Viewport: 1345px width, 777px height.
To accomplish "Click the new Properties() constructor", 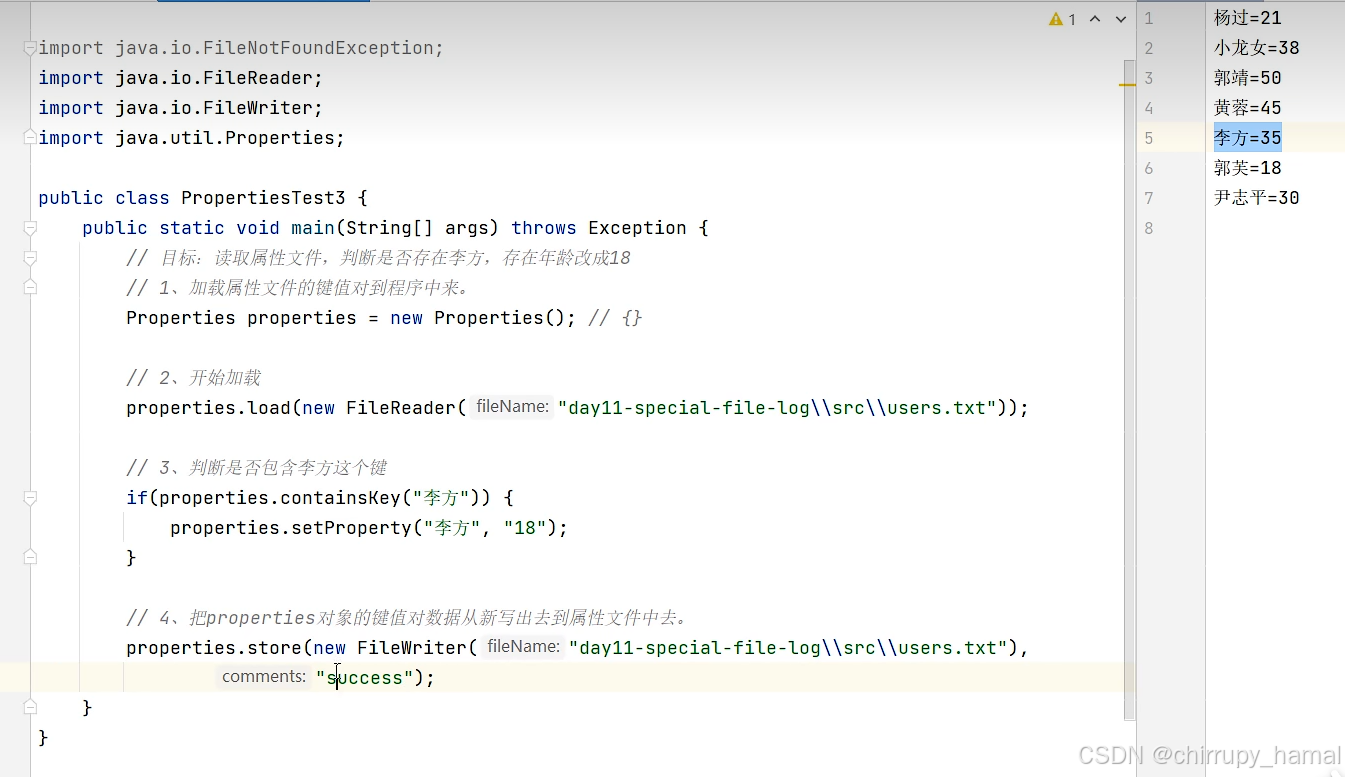I will [x=481, y=318].
